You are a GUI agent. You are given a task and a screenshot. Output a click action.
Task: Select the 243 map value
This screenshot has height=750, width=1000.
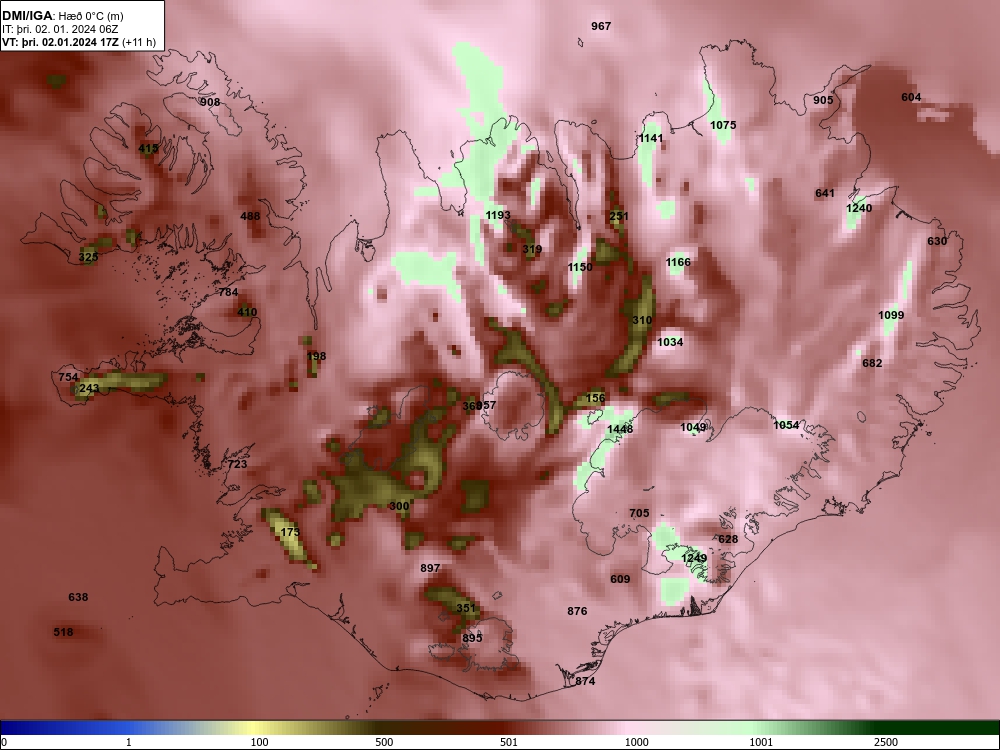[89, 388]
